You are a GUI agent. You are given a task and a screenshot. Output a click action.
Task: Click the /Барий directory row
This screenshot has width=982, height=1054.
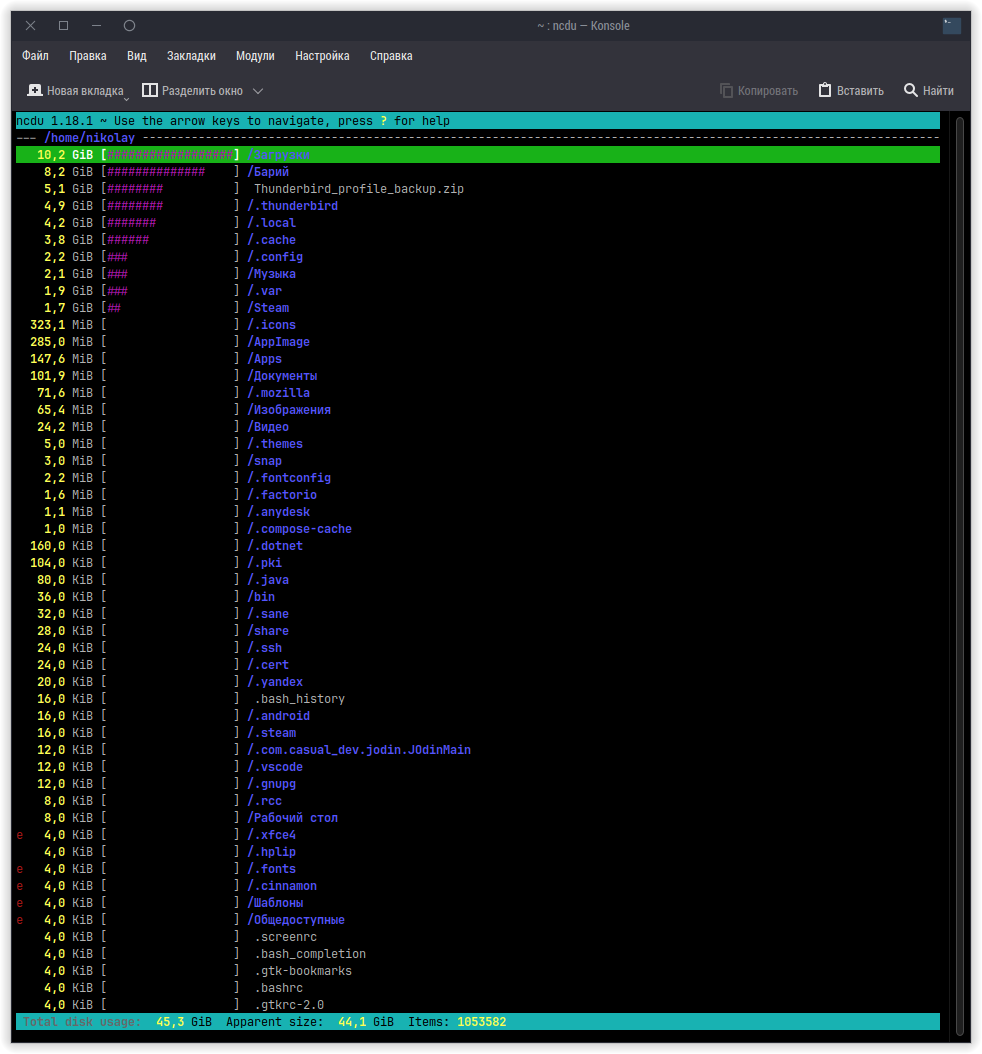coord(268,172)
